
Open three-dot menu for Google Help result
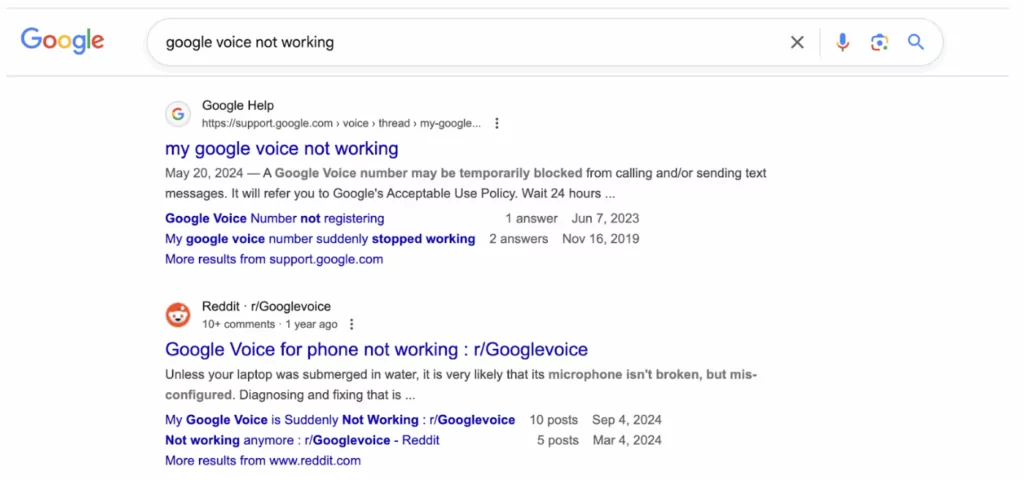(x=497, y=124)
